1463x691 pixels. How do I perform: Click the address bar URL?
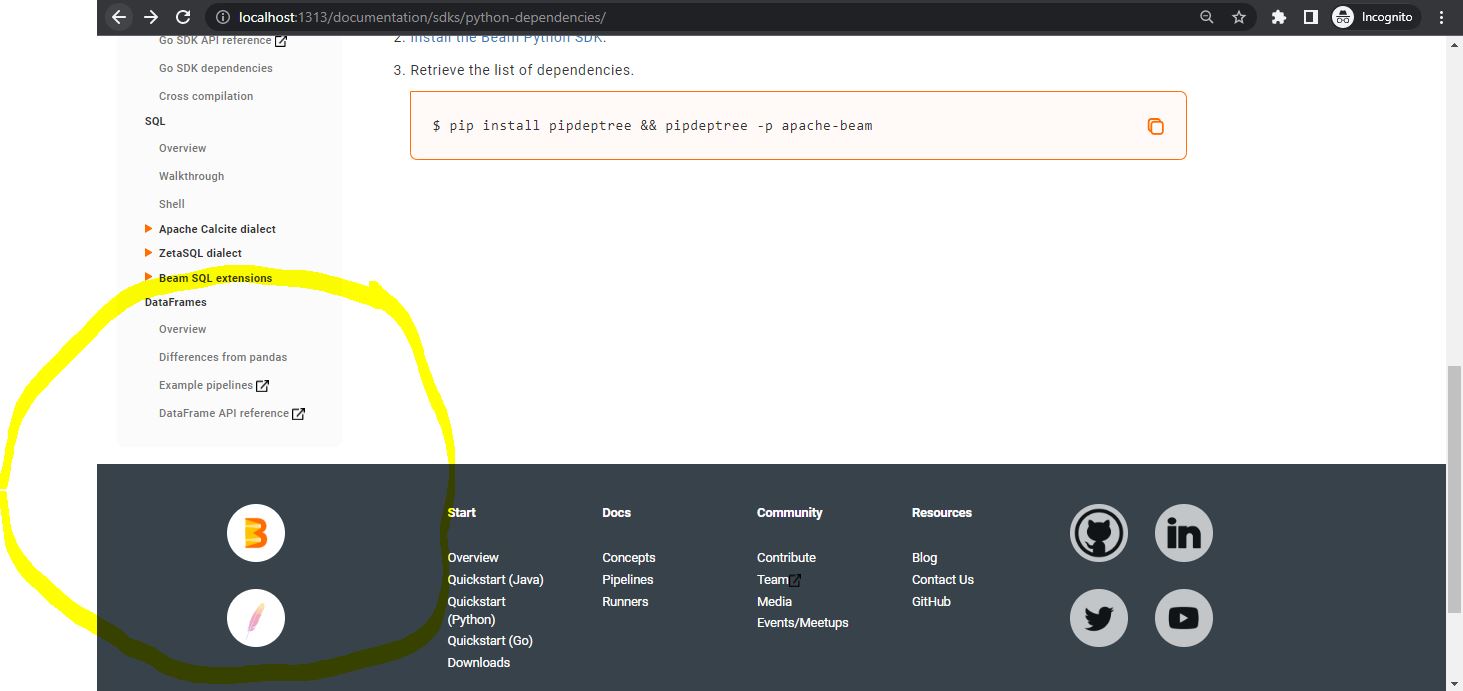click(x=422, y=17)
